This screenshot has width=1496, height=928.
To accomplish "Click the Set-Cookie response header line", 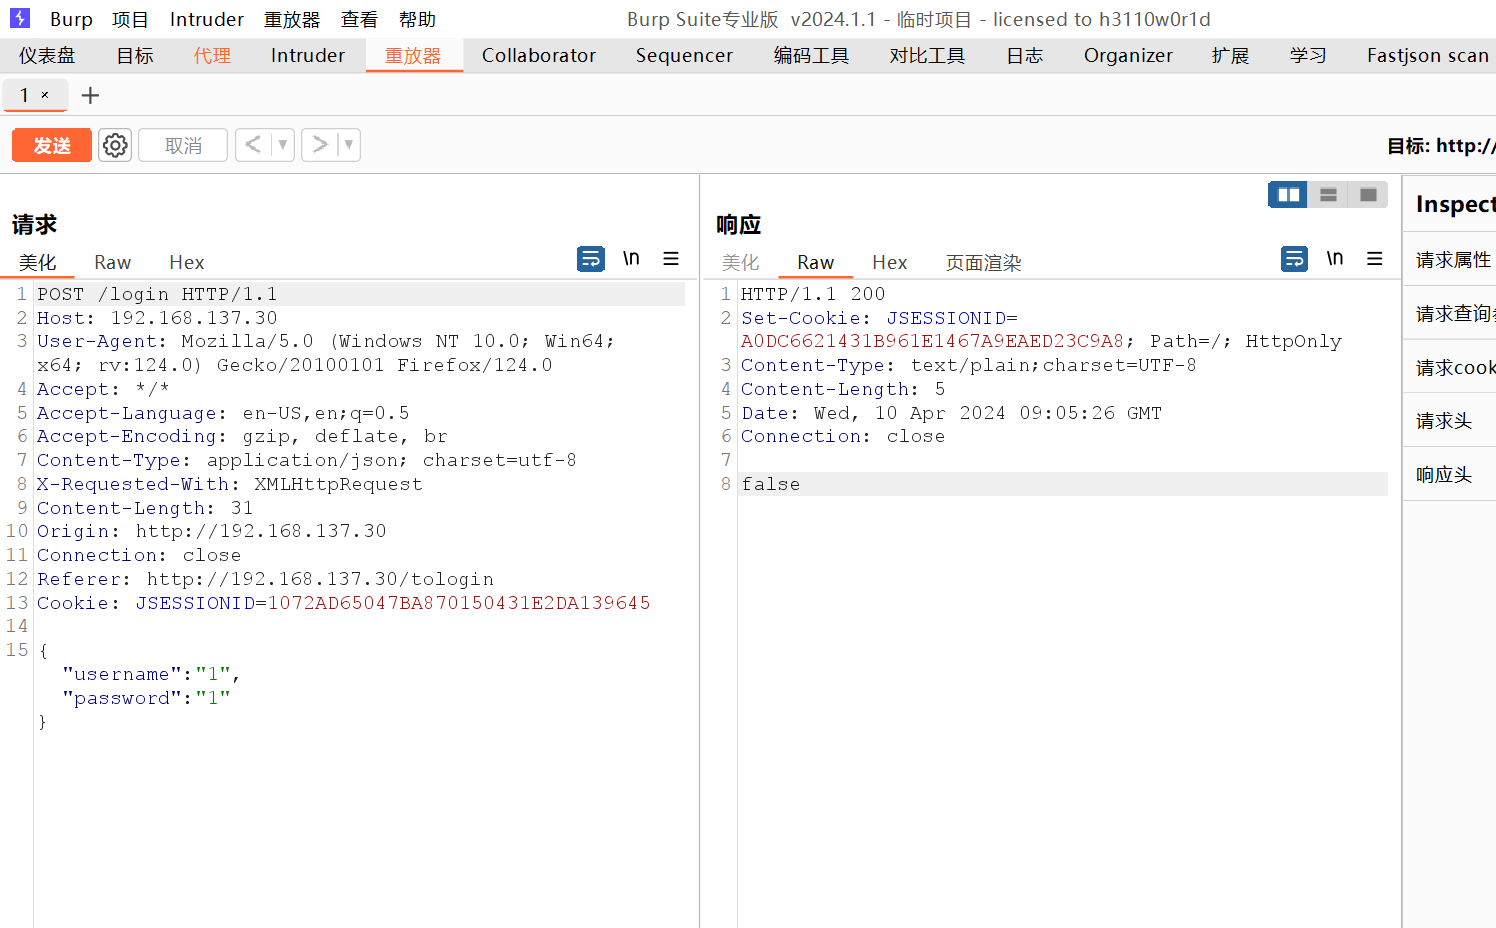I will tap(879, 318).
